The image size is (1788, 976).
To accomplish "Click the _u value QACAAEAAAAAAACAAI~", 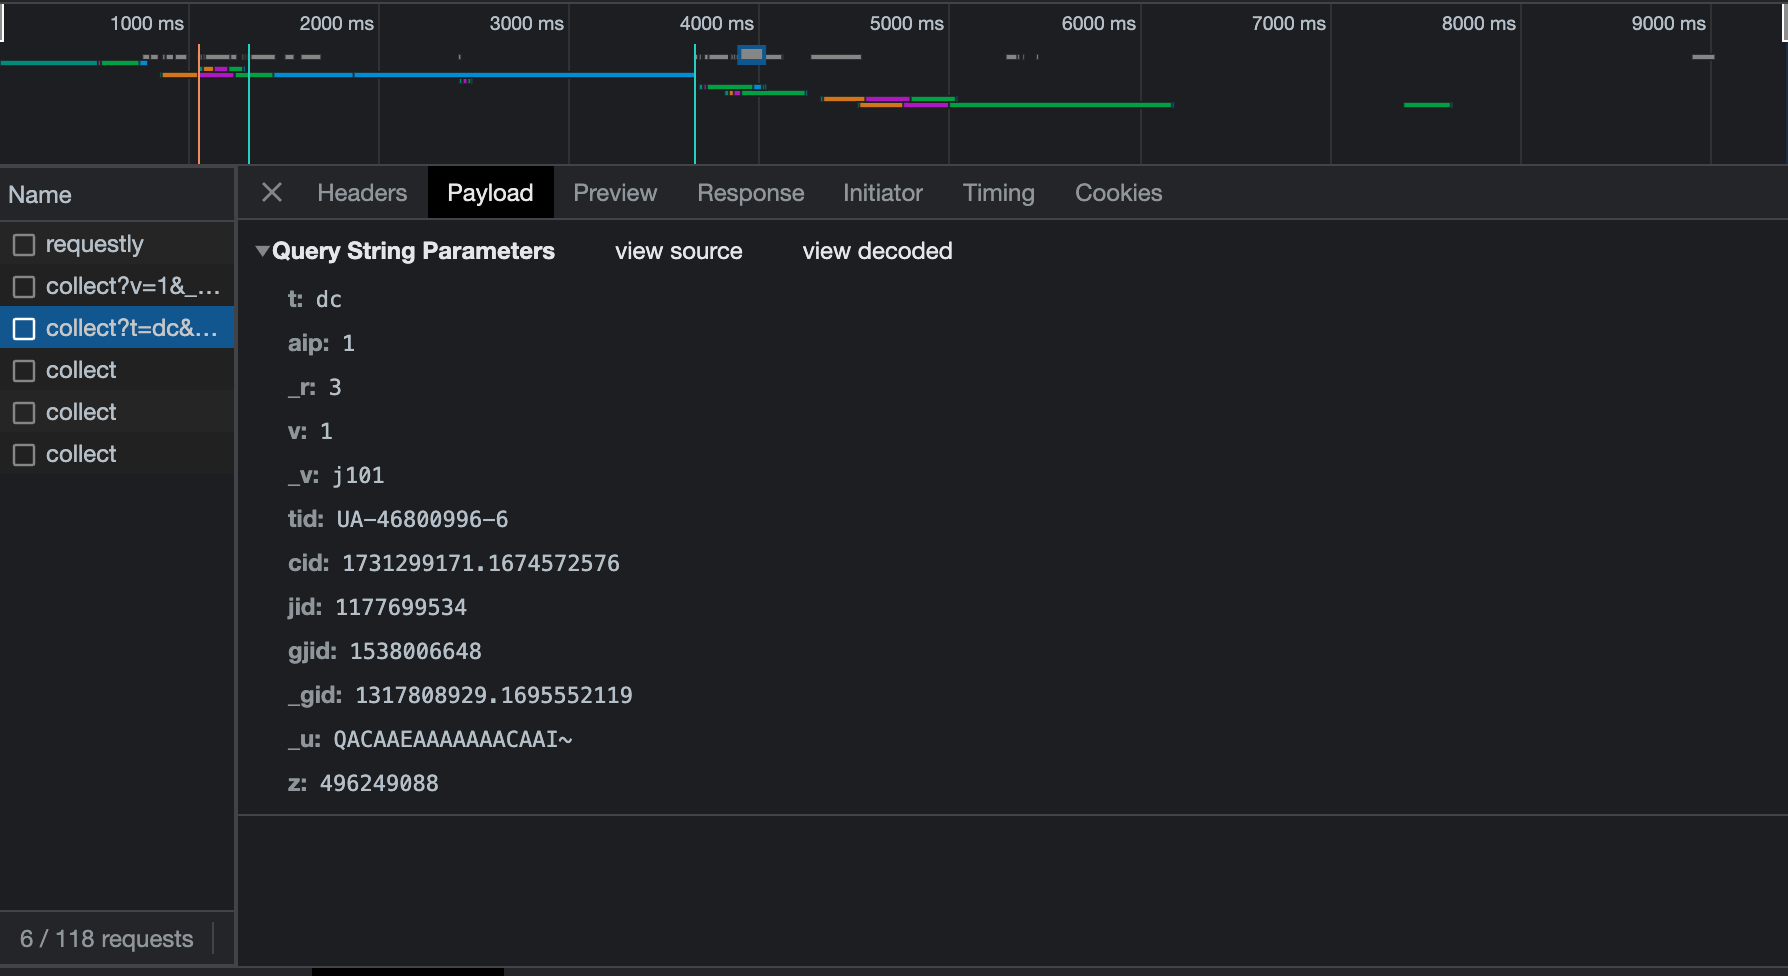I will 453,739.
